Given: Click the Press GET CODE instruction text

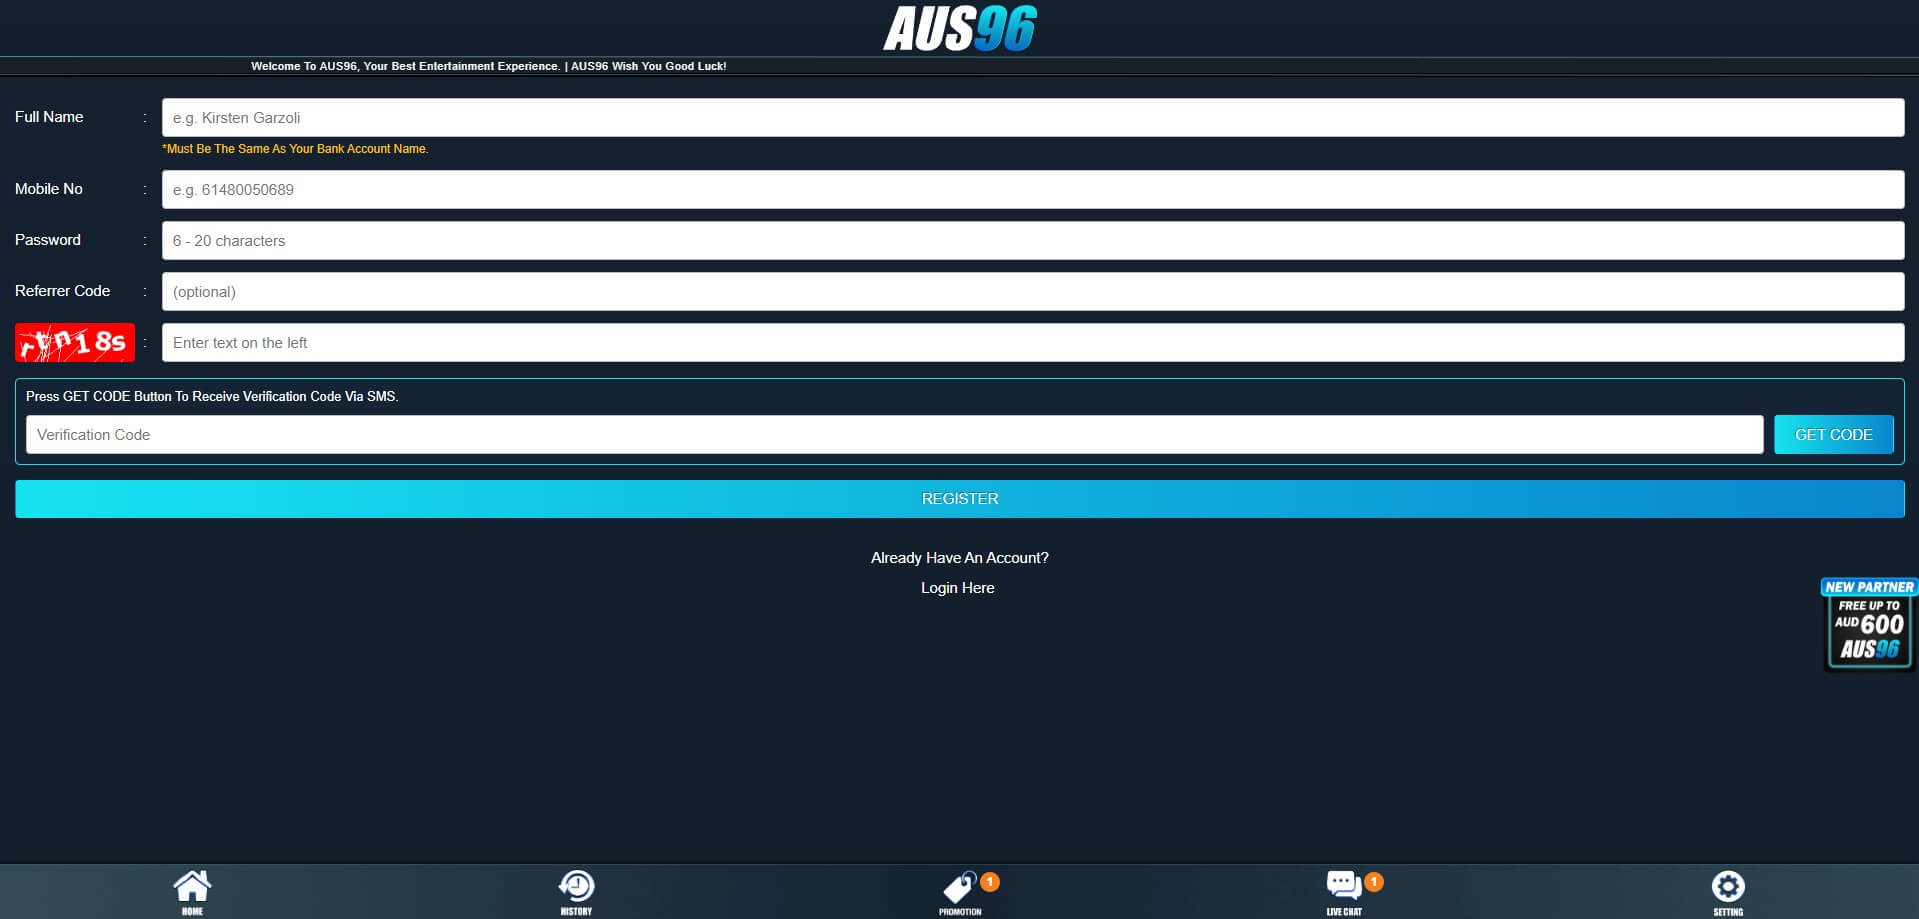Looking at the screenshot, I should 212,396.
